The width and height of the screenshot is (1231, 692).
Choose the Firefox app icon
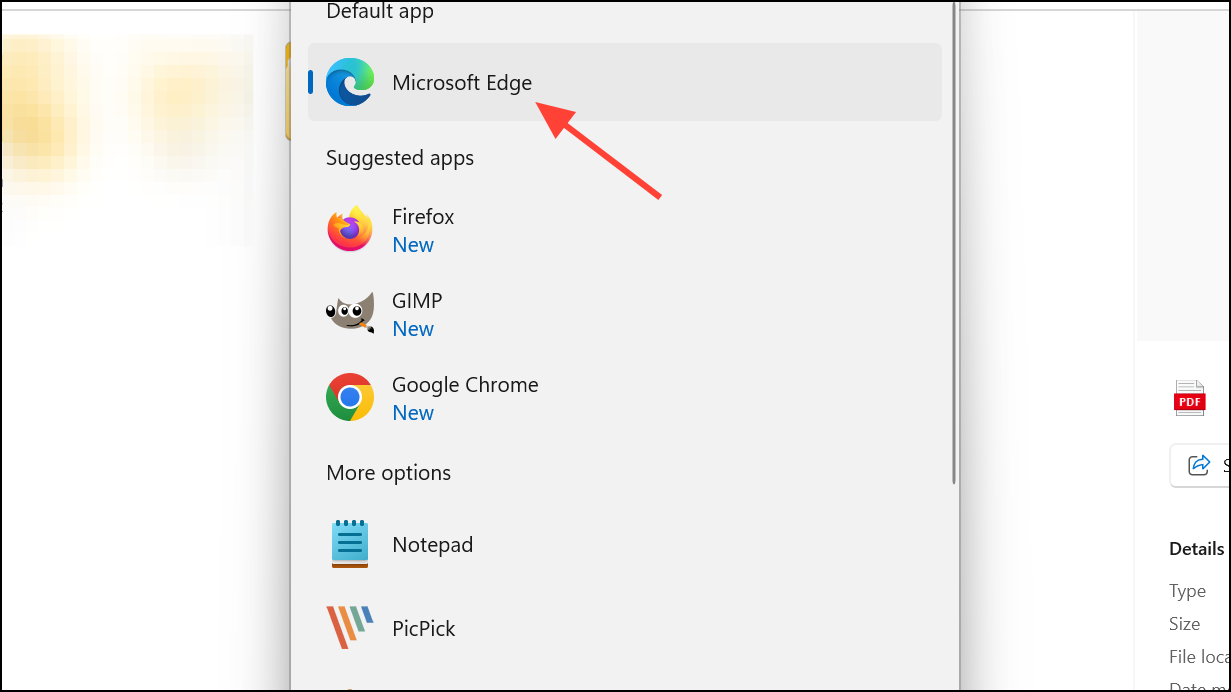click(350, 230)
